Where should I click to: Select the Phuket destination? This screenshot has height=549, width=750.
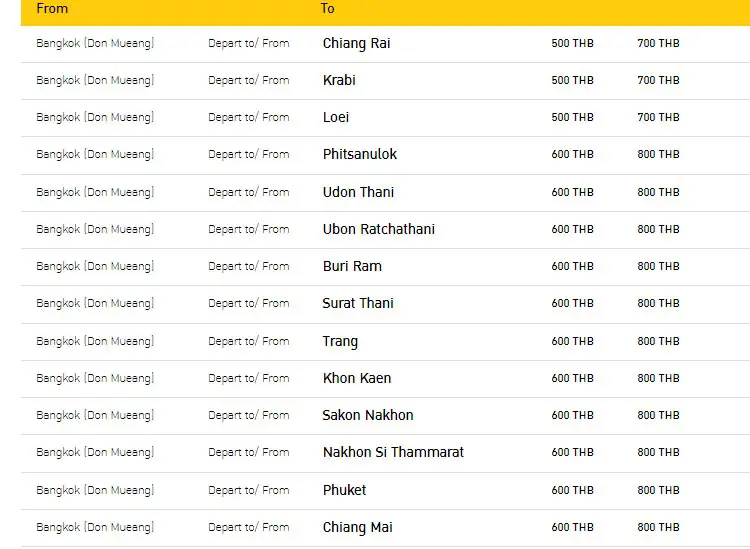point(344,490)
